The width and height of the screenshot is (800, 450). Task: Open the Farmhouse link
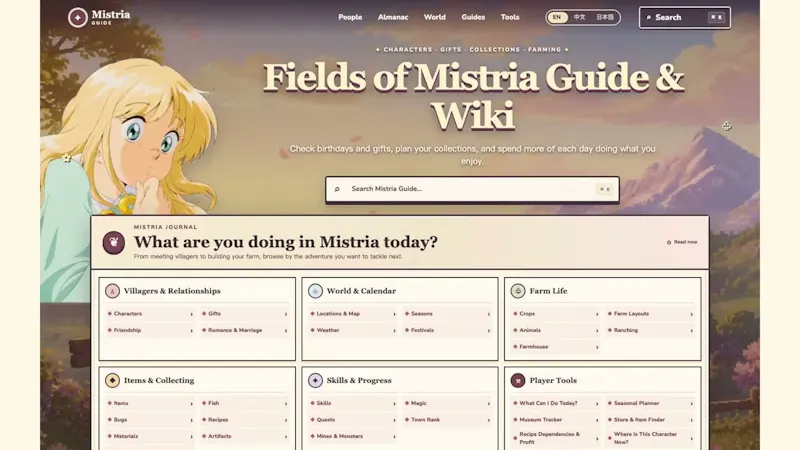coord(556,347)
